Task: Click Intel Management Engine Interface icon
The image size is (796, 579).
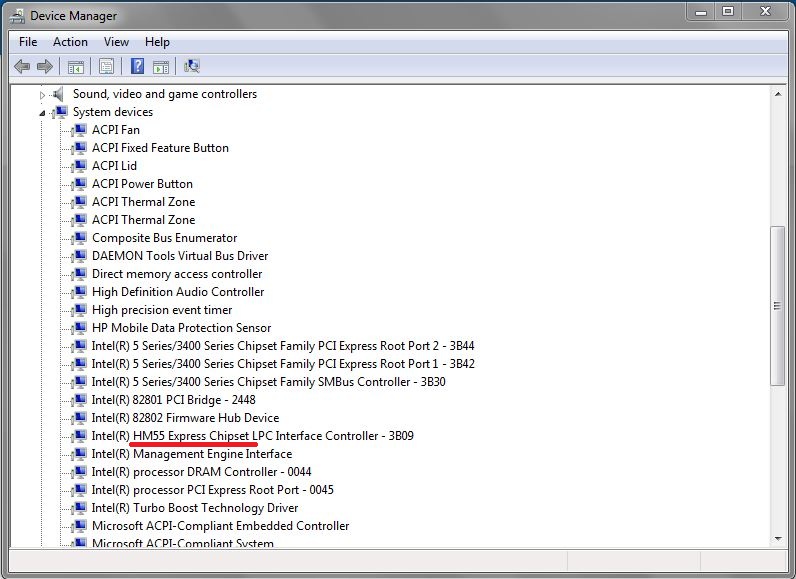Action: click(79, 454)
